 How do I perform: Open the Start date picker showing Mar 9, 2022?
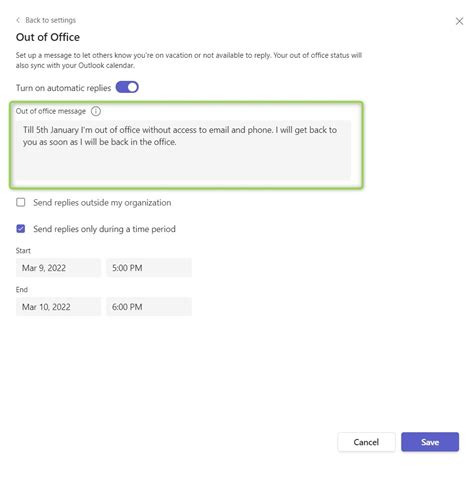[58, 268]
